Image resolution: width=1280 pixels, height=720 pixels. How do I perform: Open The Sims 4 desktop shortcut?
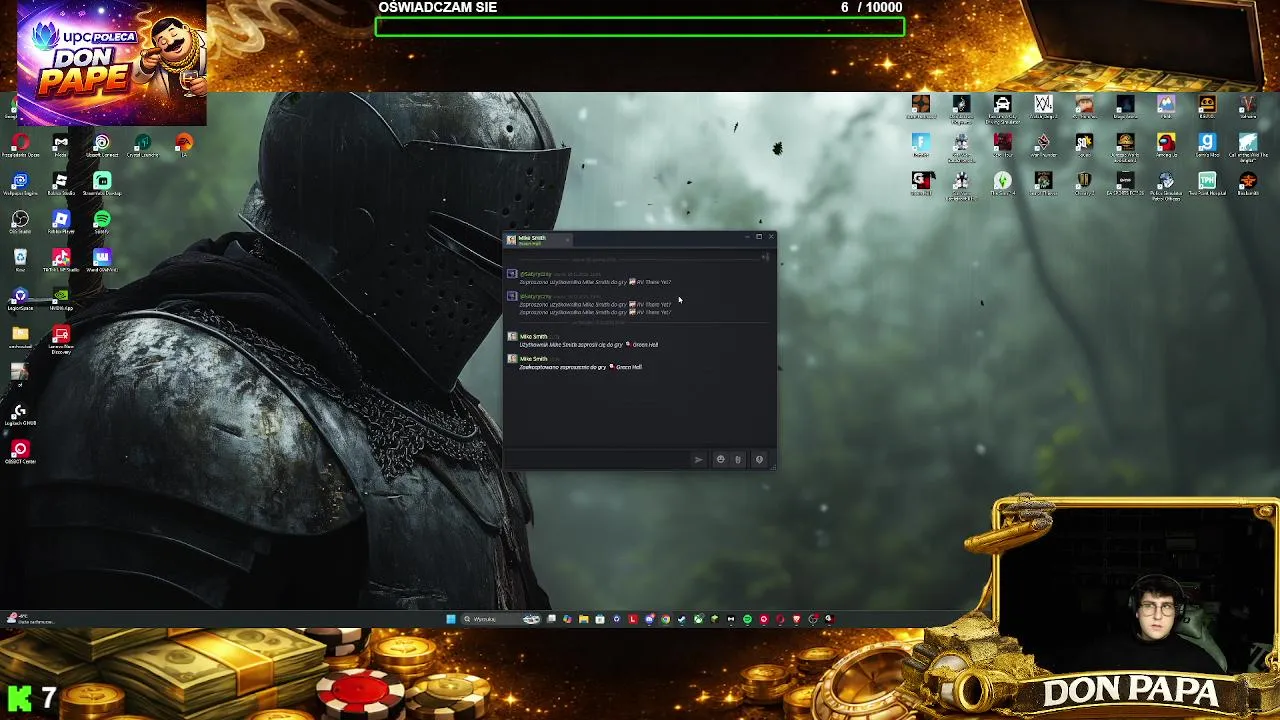pos(1002,184)
